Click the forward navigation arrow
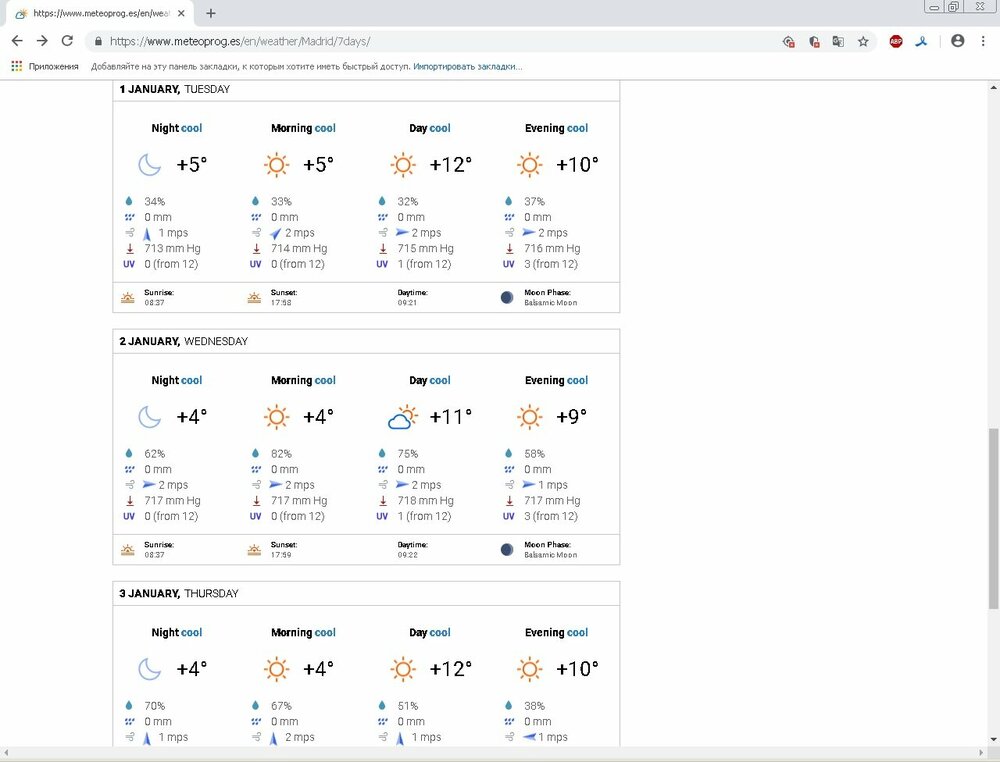The height and width of the screenshot is (762, 1000). tap(42, 41)
